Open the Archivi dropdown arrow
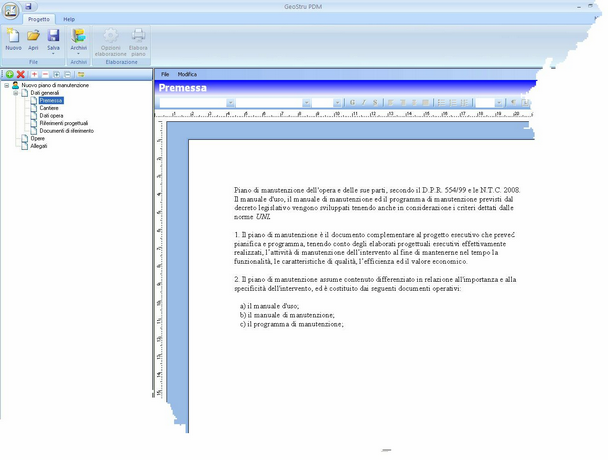 [78, 54]
